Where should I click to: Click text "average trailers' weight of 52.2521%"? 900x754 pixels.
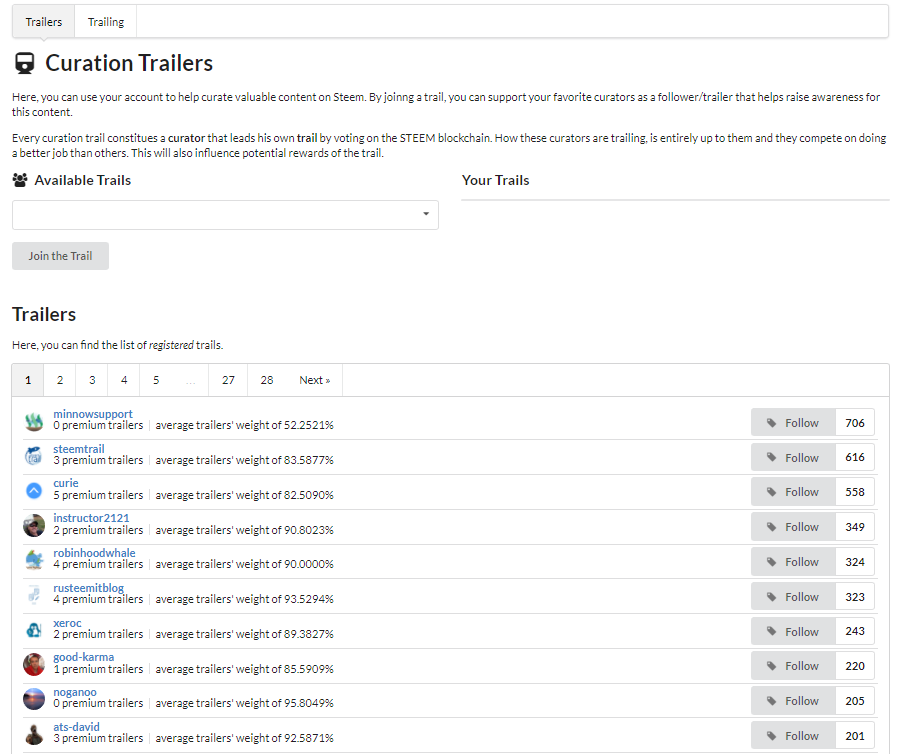coord(245,425)
